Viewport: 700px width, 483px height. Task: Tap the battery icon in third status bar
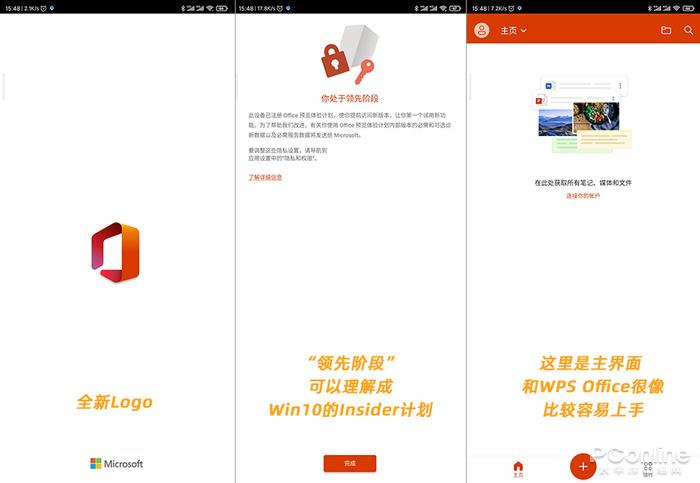[x=688, y=8]
